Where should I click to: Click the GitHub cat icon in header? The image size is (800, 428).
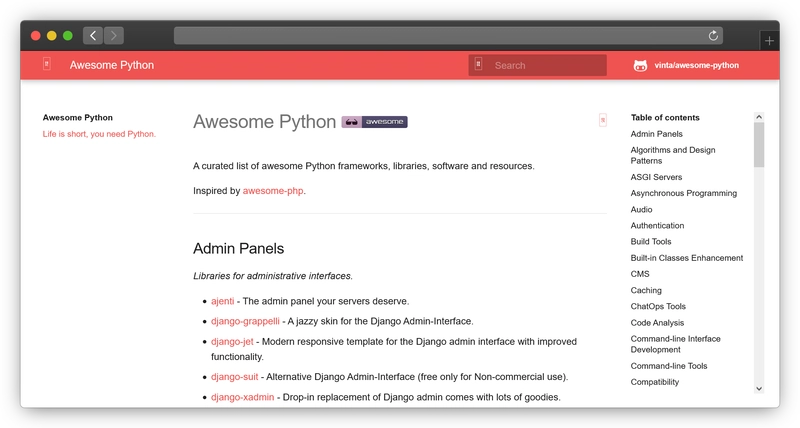click(640, 65)
